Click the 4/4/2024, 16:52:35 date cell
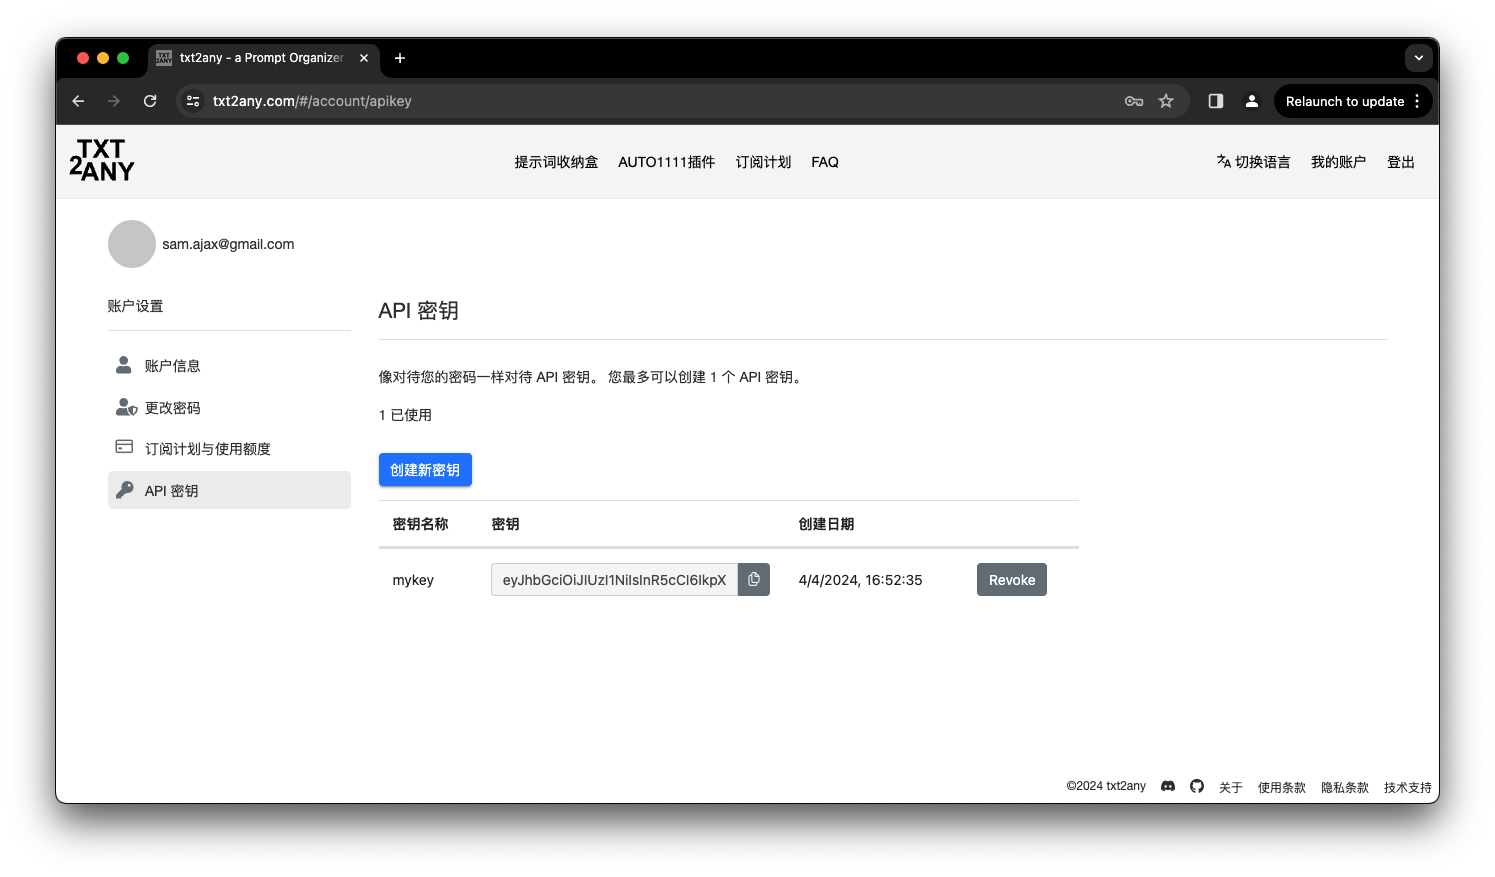This screenshot has height=877, width=1495. (x=860, y=580)
